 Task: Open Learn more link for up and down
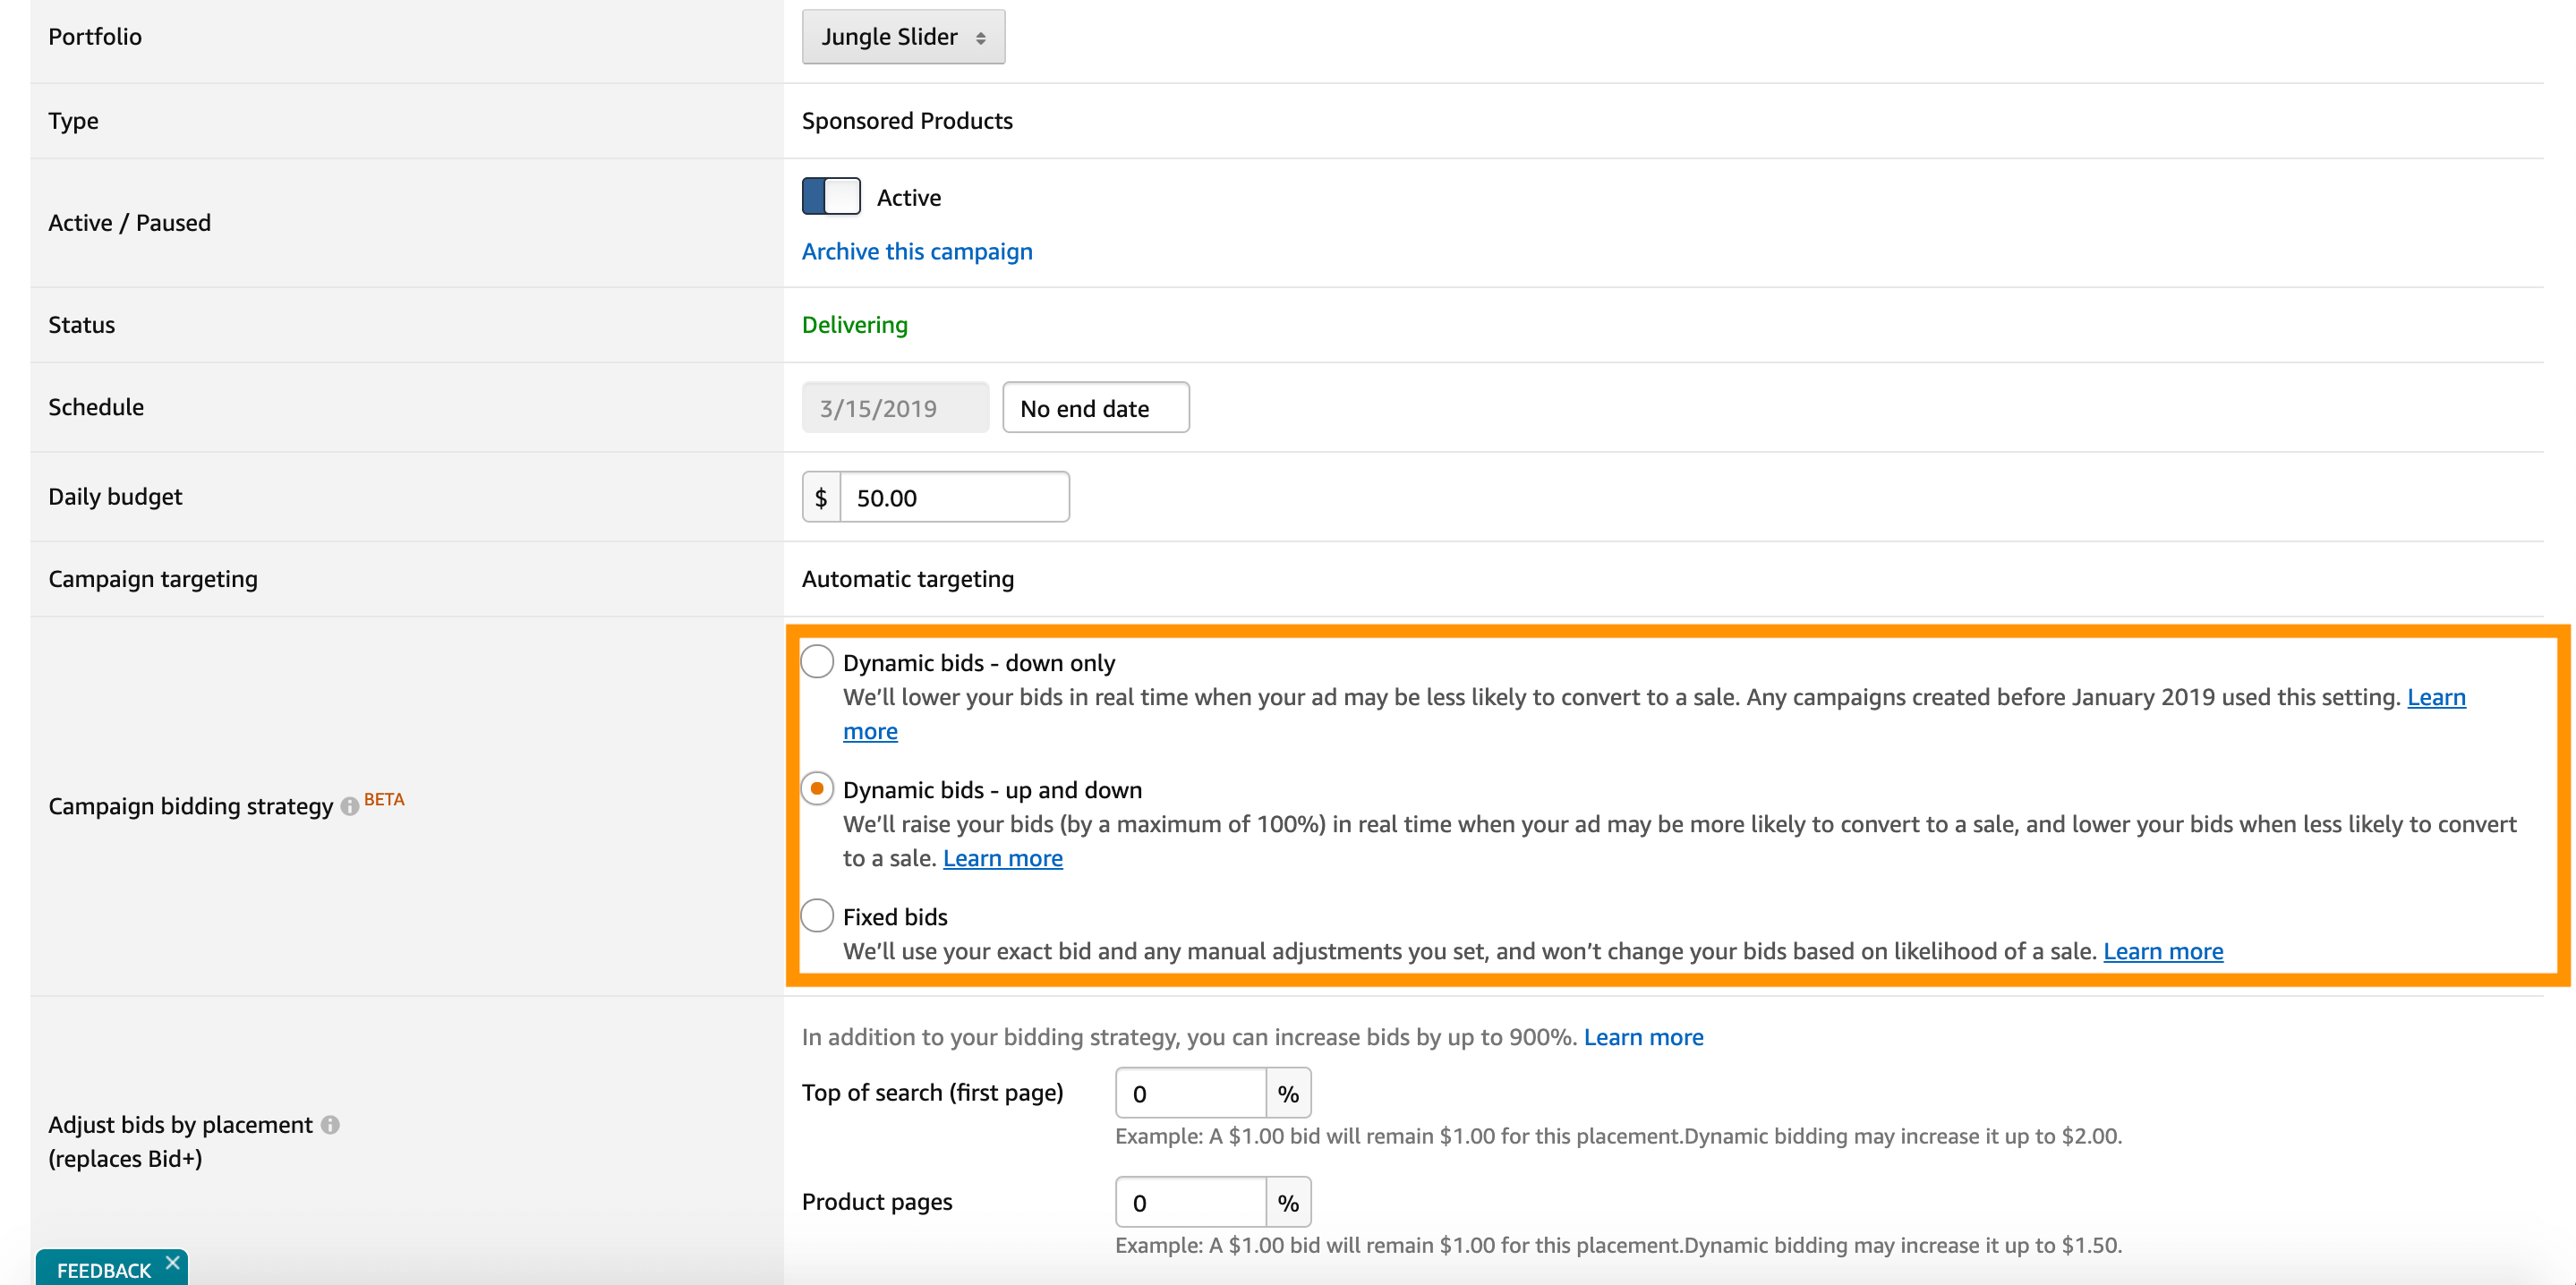(x=1002, y=858)
